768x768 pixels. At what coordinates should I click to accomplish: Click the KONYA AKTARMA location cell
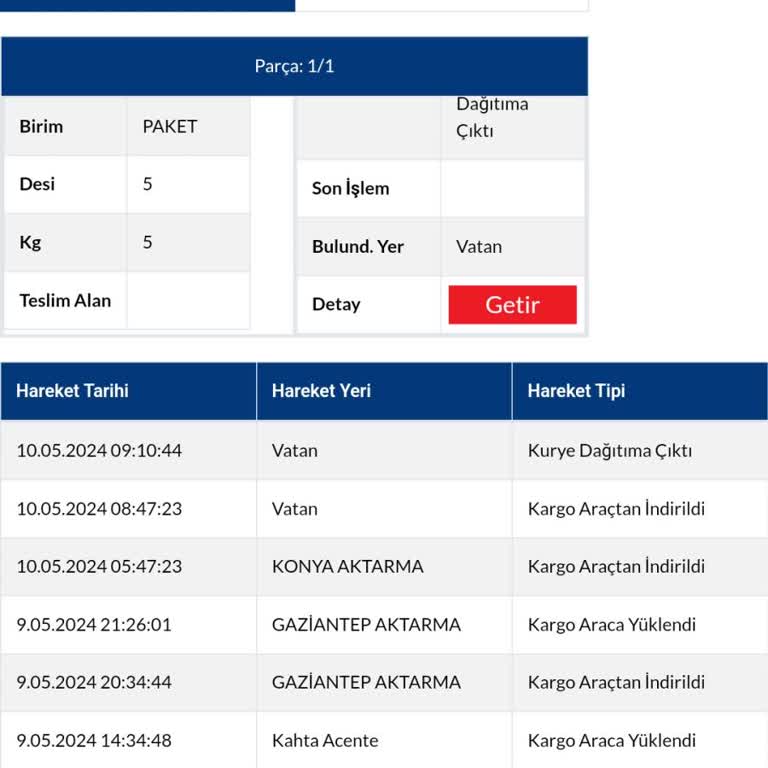click(347, 566)
